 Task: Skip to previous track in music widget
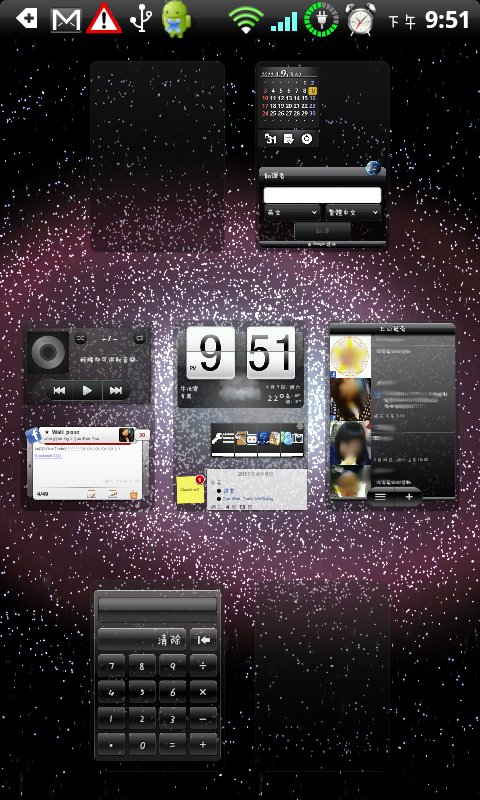pos(59,390)
